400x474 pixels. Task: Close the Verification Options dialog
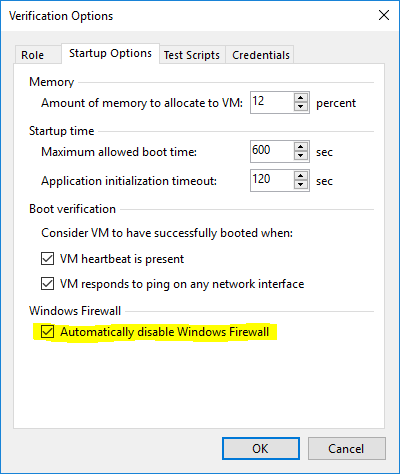coord(384,15)
